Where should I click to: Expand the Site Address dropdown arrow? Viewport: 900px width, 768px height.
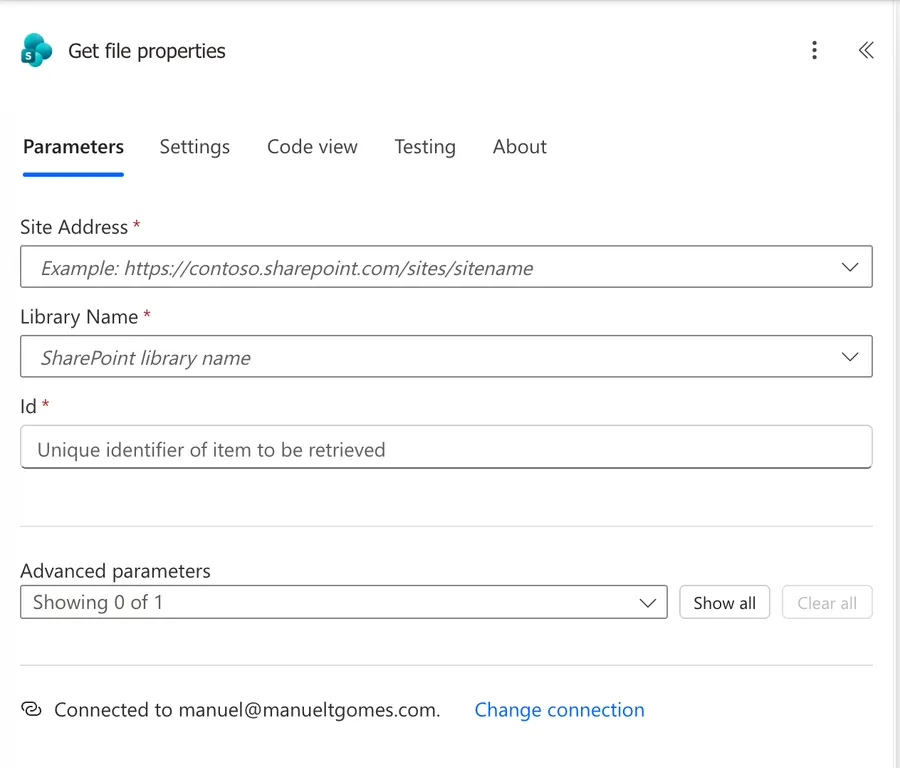[849, 267]
